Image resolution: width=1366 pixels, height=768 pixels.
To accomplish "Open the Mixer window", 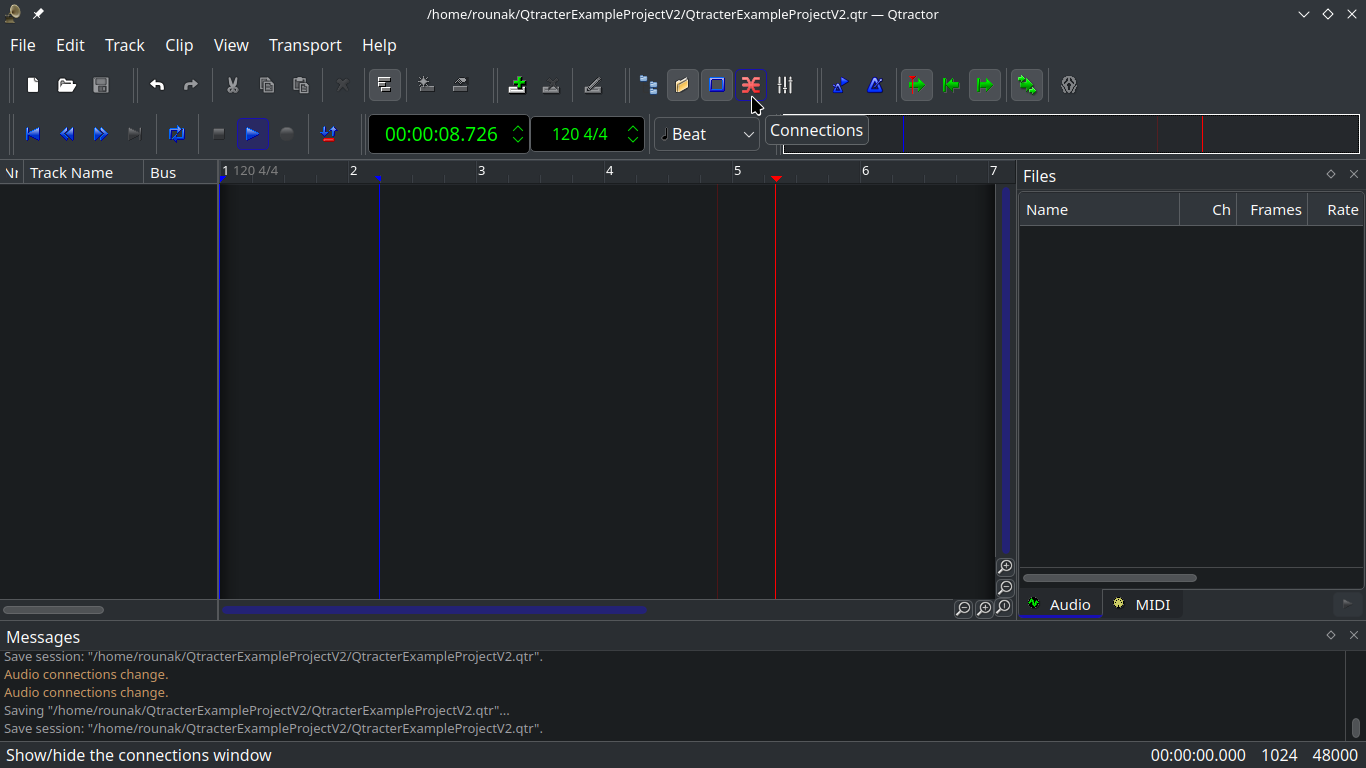I will pyautogui.click(x=785, y=85).
